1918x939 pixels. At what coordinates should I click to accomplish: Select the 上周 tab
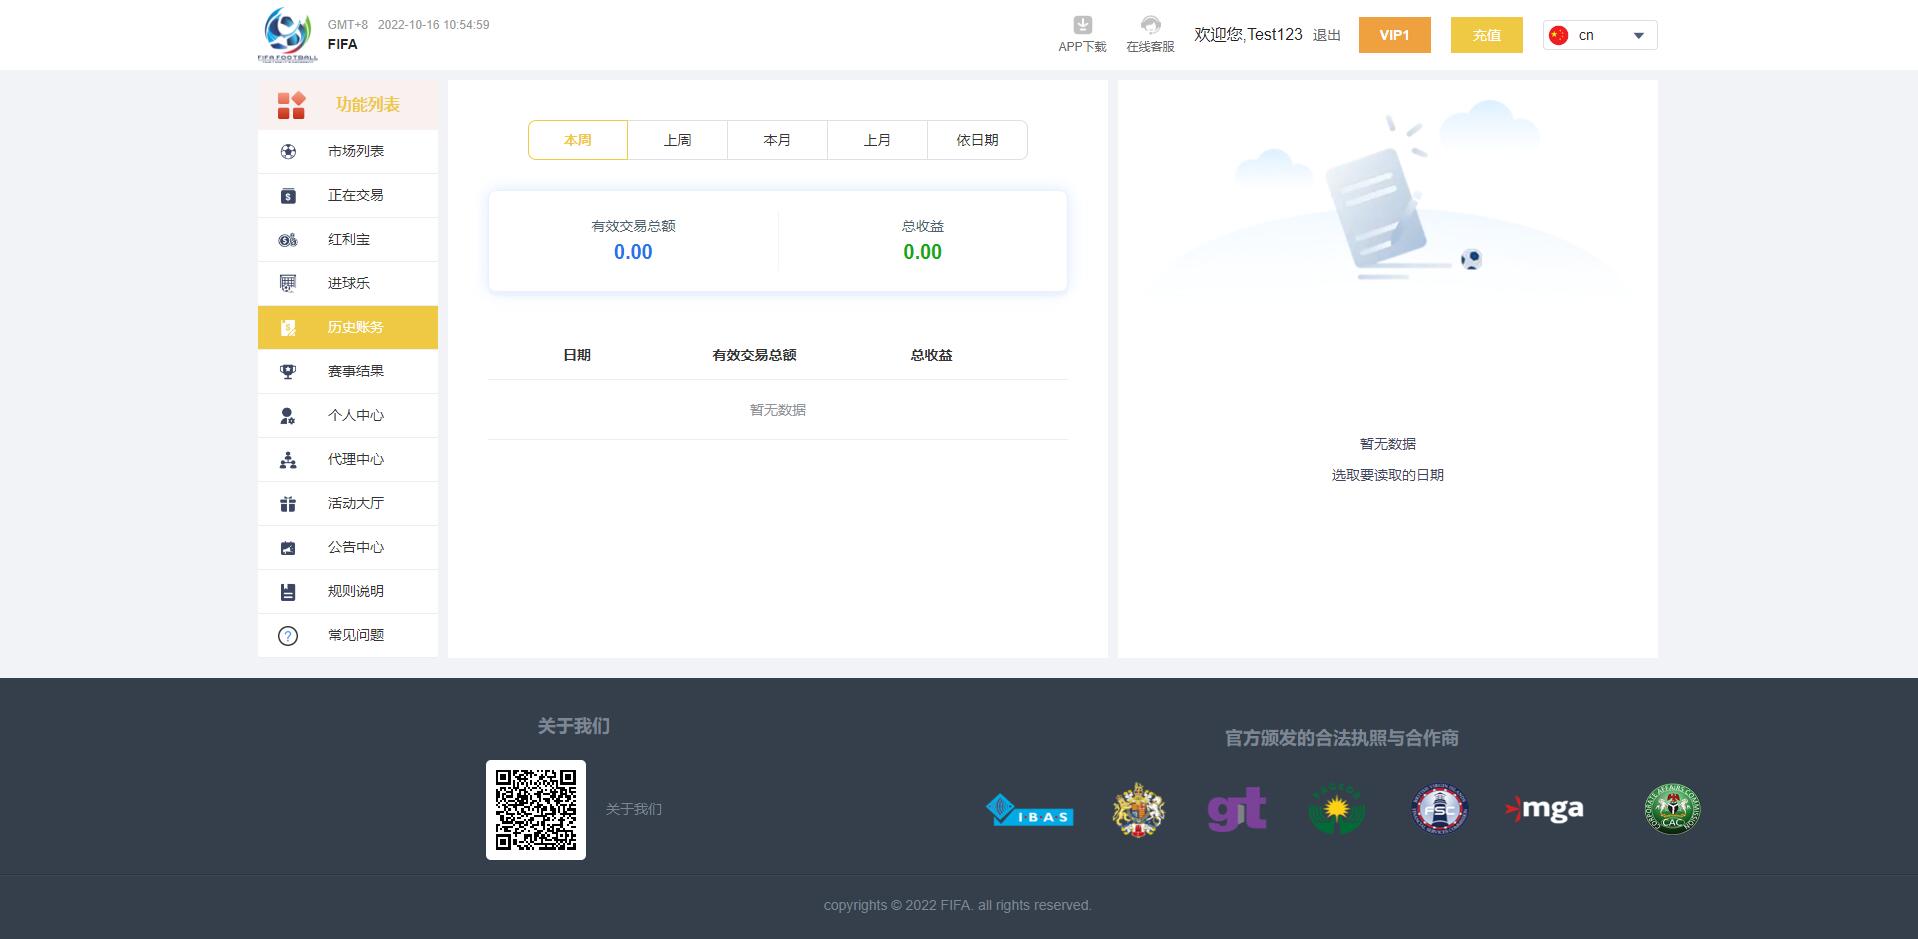677,140
